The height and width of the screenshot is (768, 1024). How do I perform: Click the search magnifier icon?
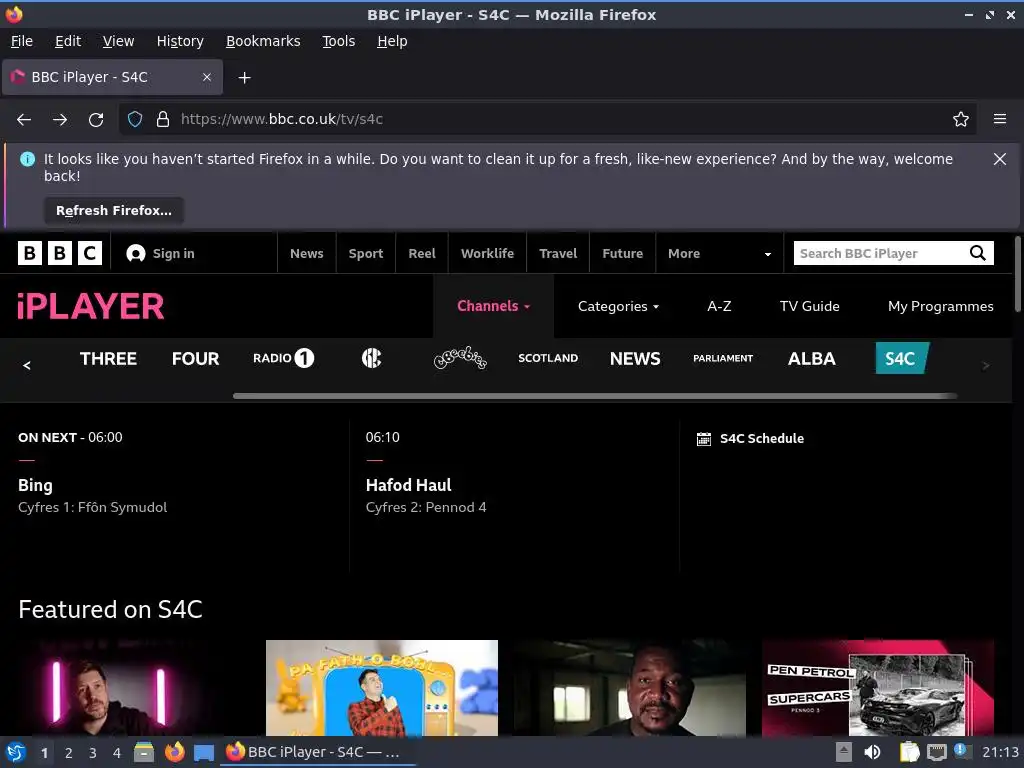point(978,253)
